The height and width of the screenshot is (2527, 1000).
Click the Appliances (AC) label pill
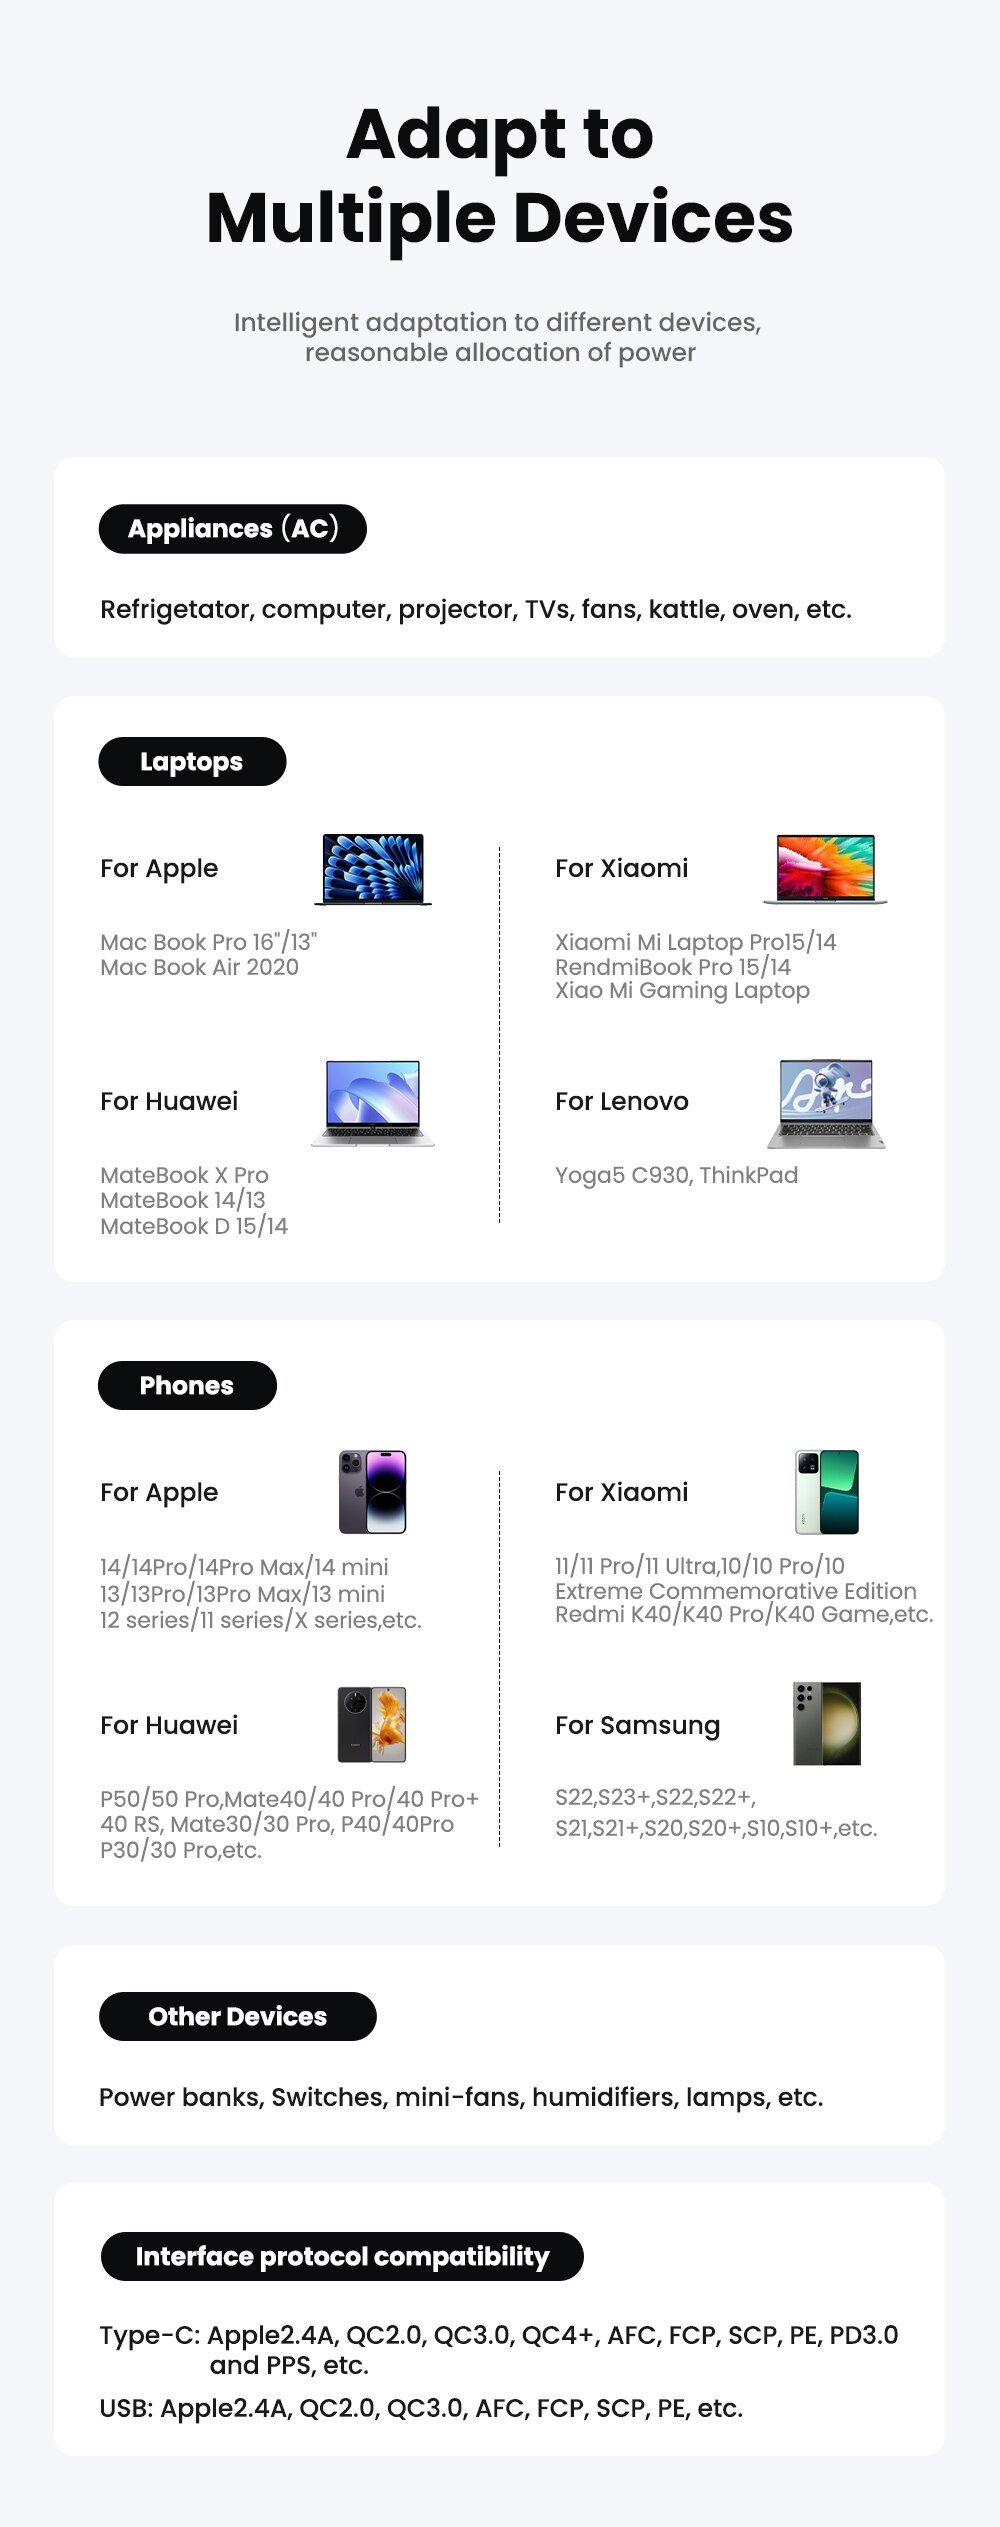(233, 529)
